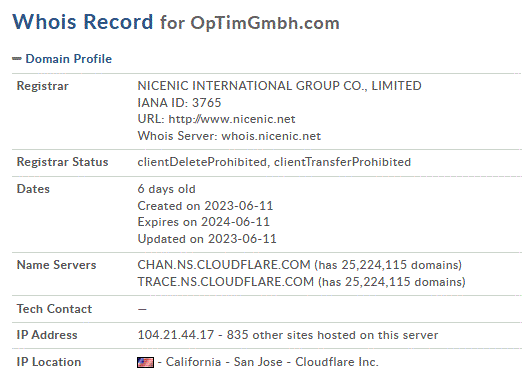Screen dimensions: 523x376
Task: Select the OpTimGmbh.com domain name text
Action: coord(265,23)
